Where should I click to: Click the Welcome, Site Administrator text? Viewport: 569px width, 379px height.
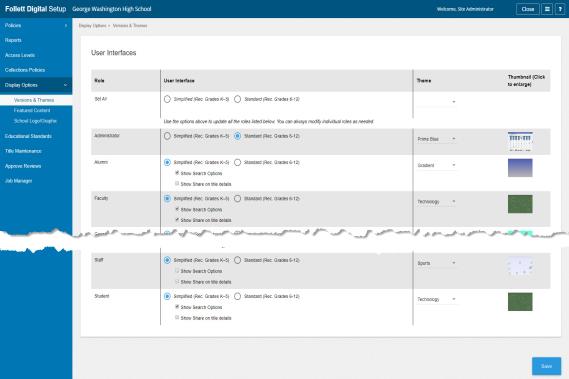click(x=465, y=9)
